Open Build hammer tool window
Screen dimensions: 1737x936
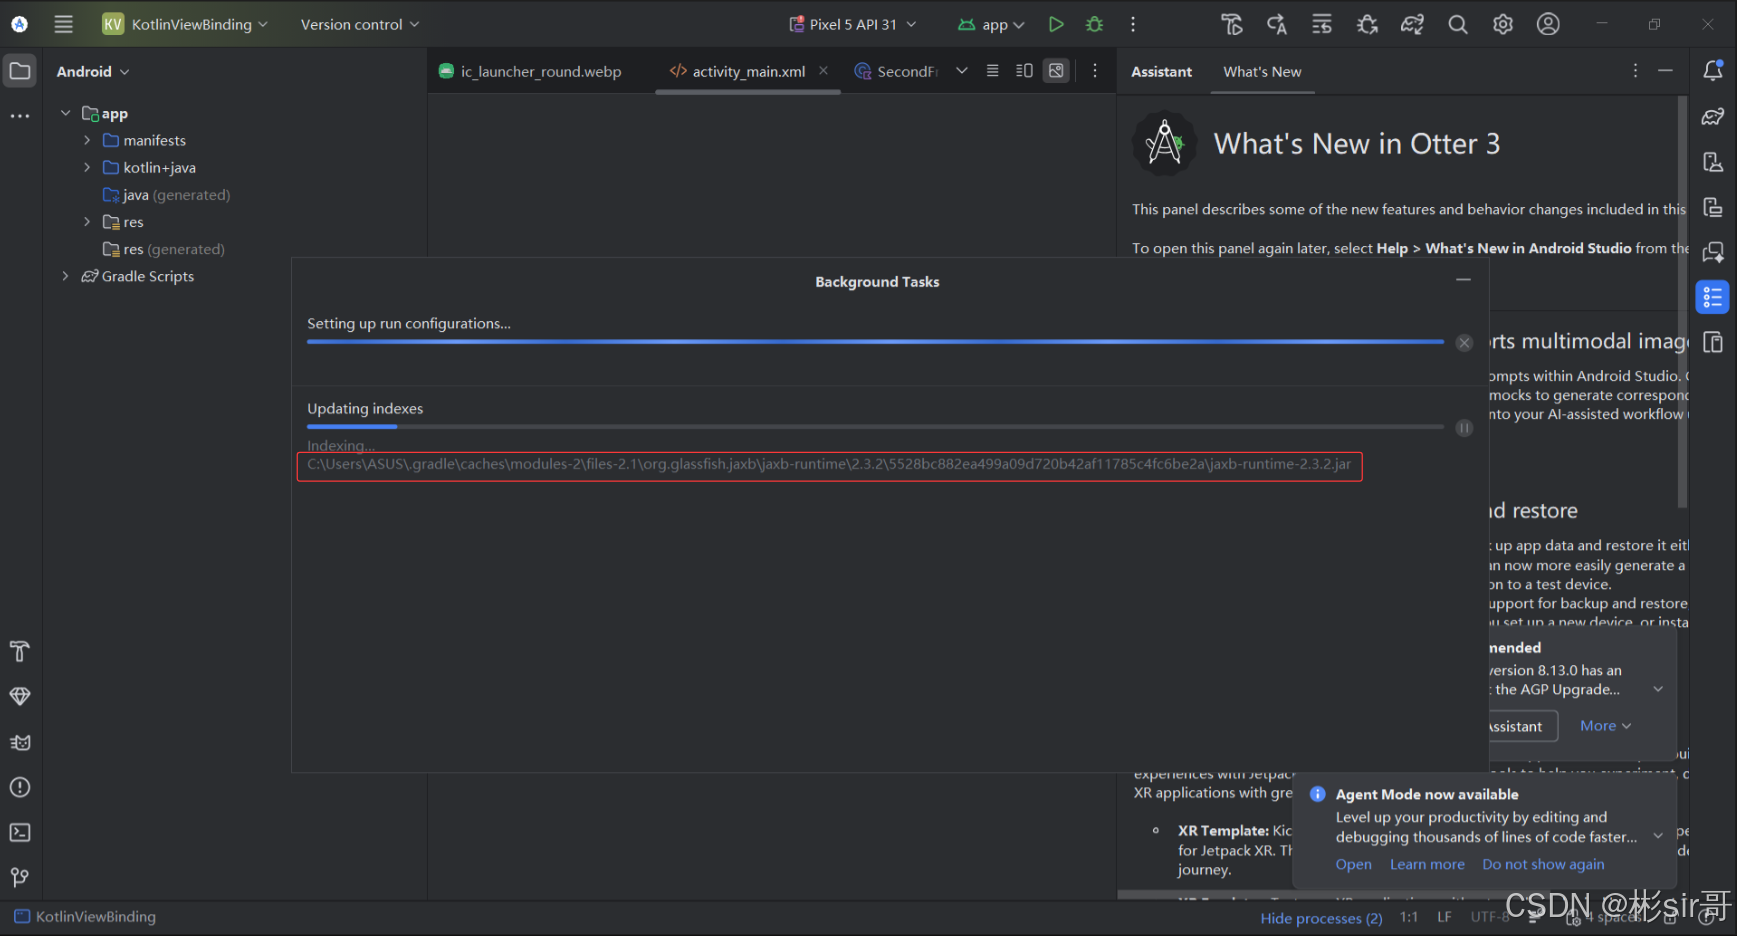pyautogui.click(x=20, y=651)
